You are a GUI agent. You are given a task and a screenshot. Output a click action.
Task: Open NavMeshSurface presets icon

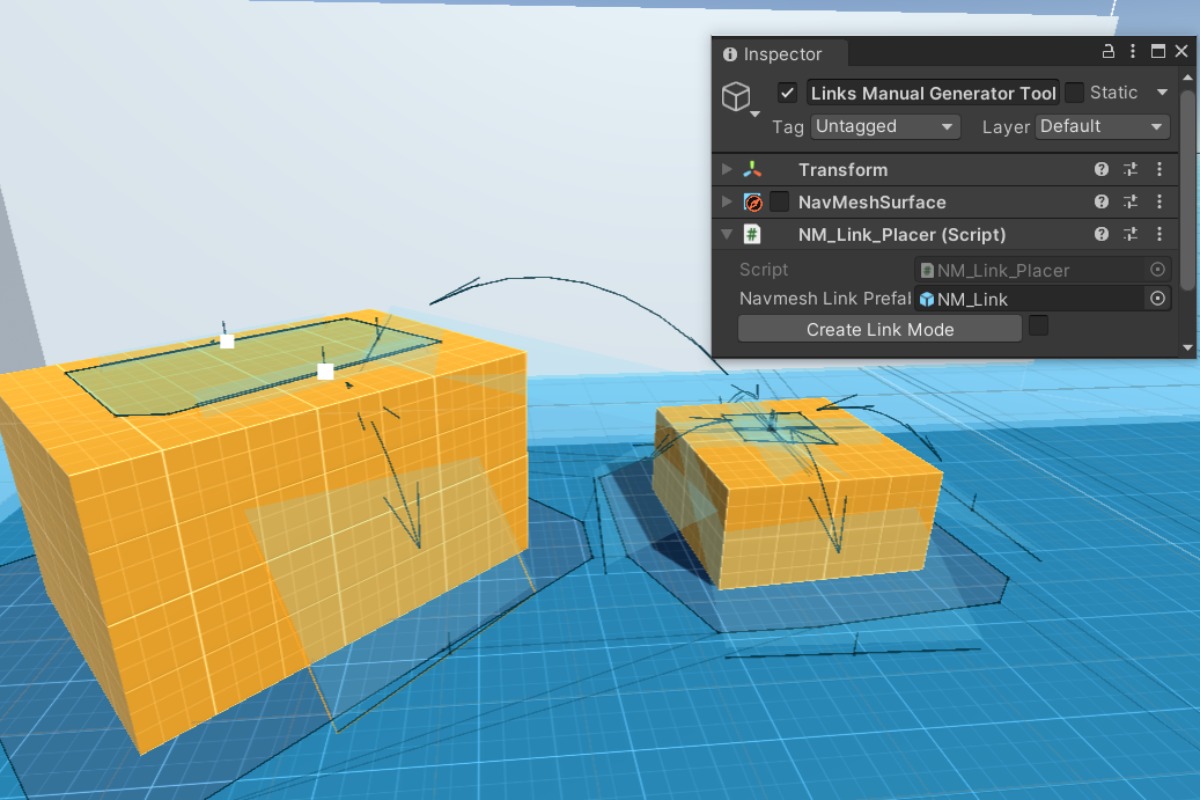pyautogui.click(x=1131, y=202)
